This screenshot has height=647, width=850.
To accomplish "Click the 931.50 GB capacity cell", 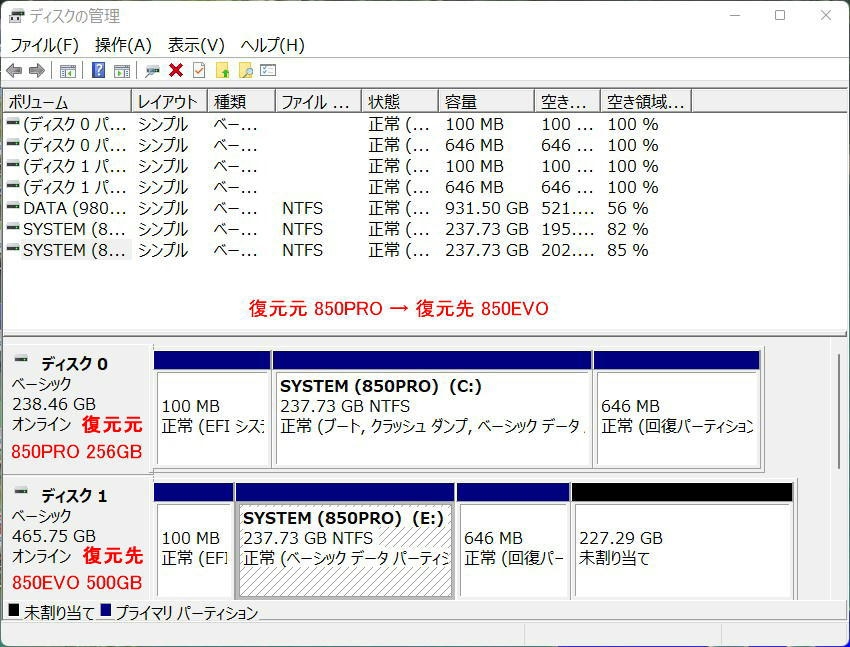I will click(486, 208).
